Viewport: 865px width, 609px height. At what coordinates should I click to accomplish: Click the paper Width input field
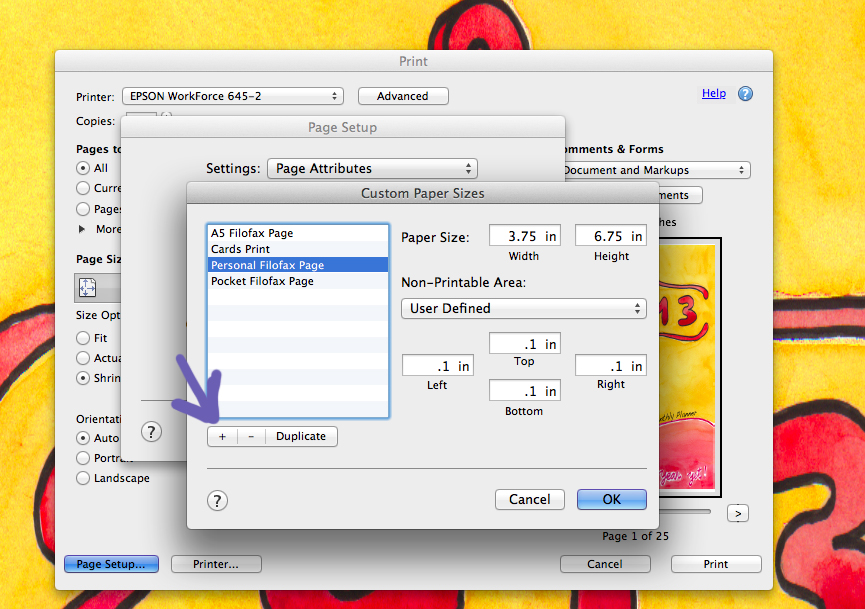(523, 236)
